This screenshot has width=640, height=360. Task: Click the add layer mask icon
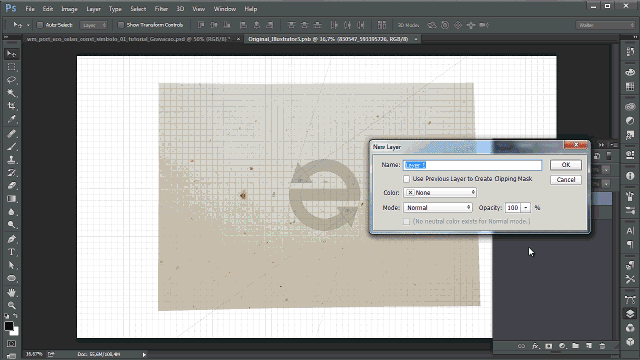549,346
